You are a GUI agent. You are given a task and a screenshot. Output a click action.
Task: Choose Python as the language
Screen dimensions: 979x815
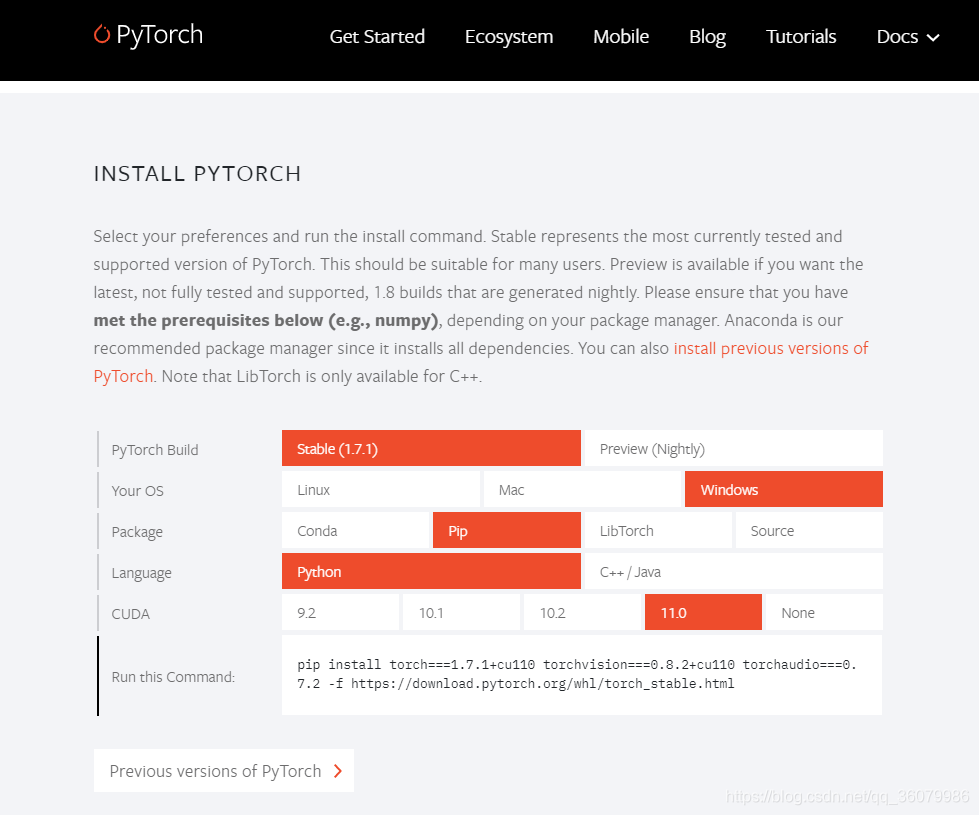[x=431, y=571]
